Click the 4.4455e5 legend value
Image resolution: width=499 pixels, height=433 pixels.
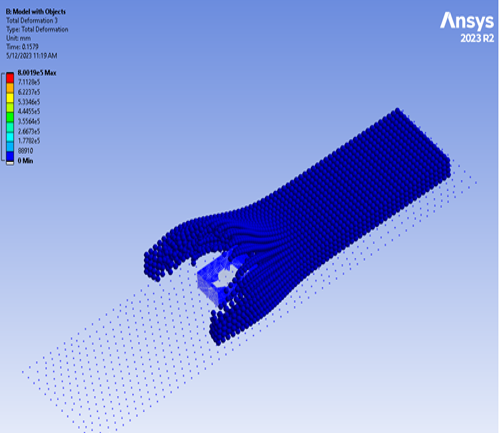tap(29, 111)
